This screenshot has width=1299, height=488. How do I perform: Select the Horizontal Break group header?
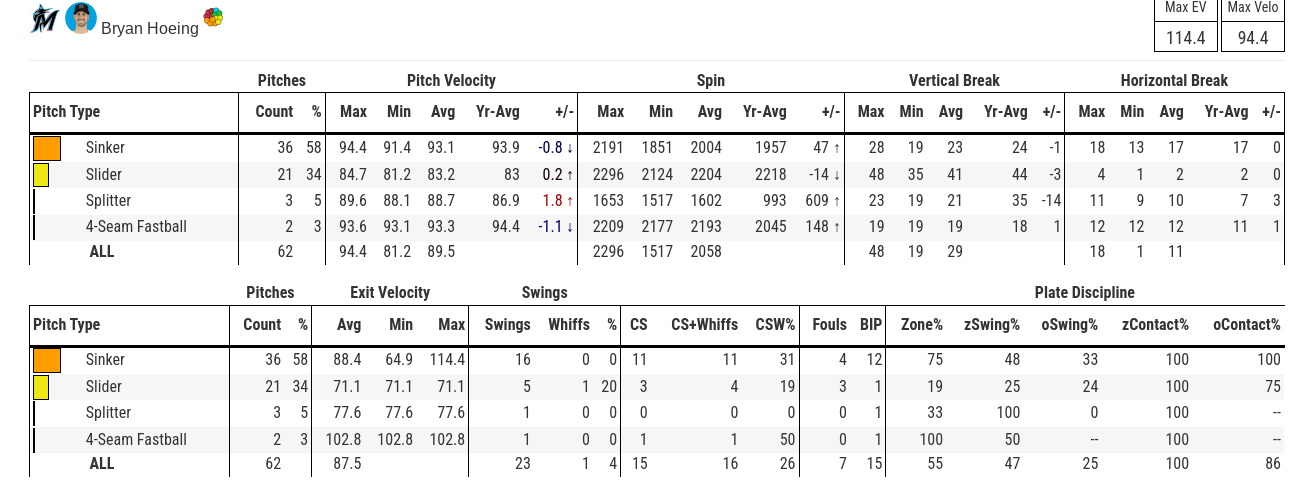(x=1174, y=81)
